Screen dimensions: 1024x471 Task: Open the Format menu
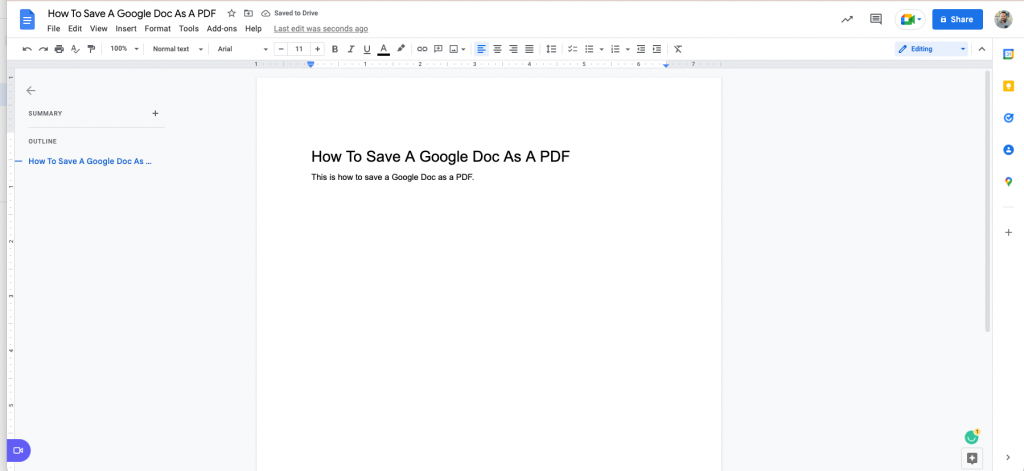pos(157,29)
